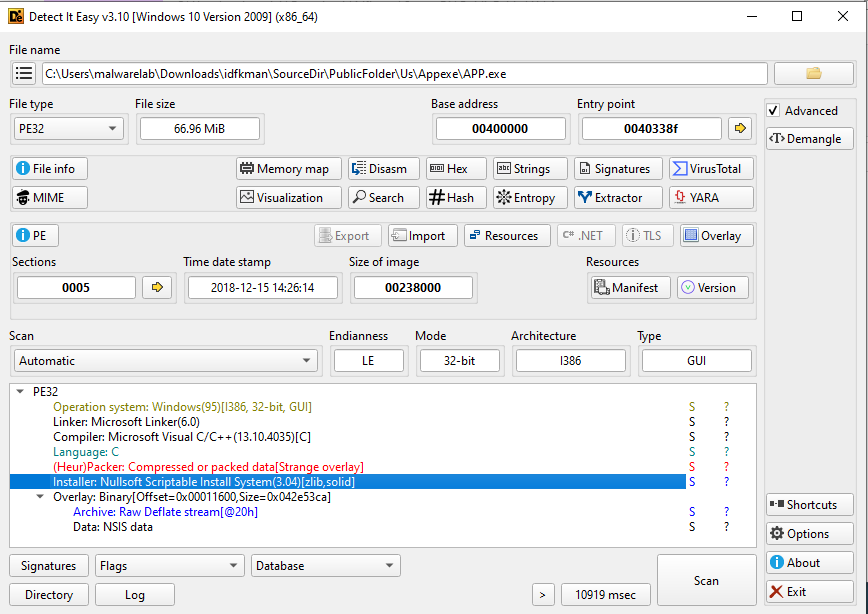
Task: Click the file name path field
Action: 404,74
